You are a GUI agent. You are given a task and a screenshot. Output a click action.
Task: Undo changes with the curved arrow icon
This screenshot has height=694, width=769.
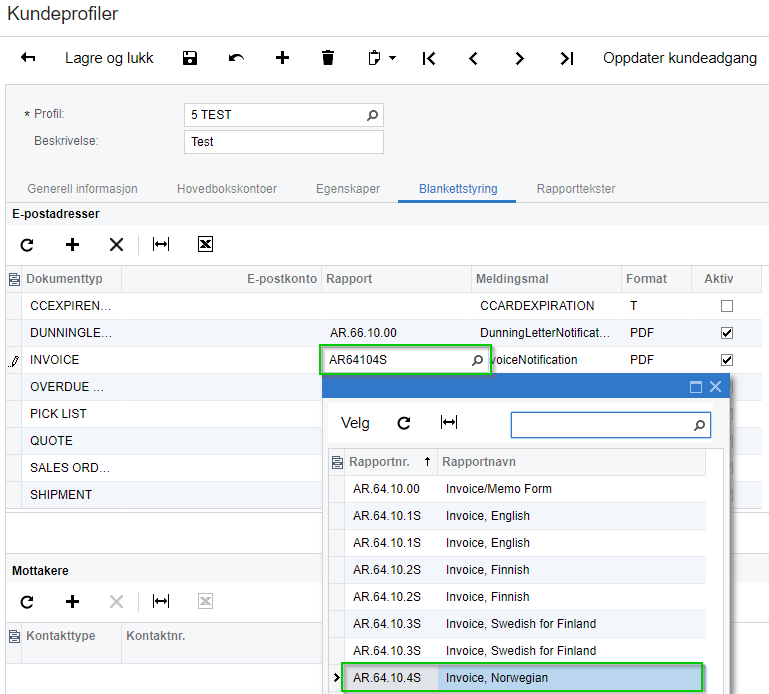pyautogui.click(x=236, y=58)
